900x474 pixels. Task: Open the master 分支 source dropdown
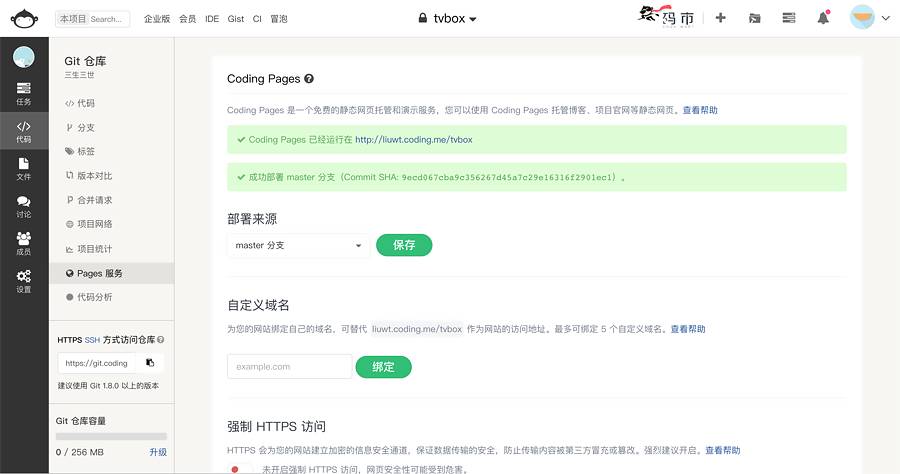298,245
